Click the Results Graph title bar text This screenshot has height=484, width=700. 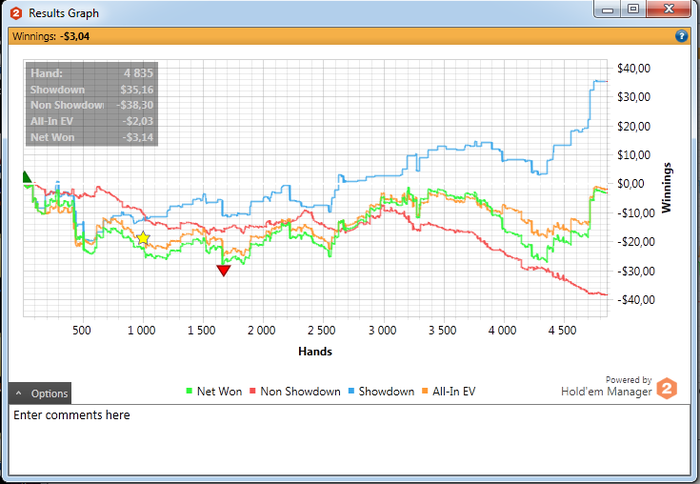(64, 13)
